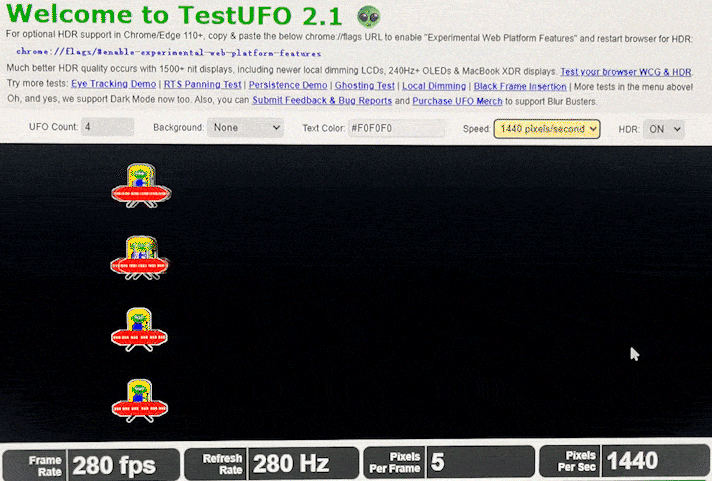This screenshot has height=481, width=712.
Task: Click the UFO Count input field
Action: click(108, 127)
